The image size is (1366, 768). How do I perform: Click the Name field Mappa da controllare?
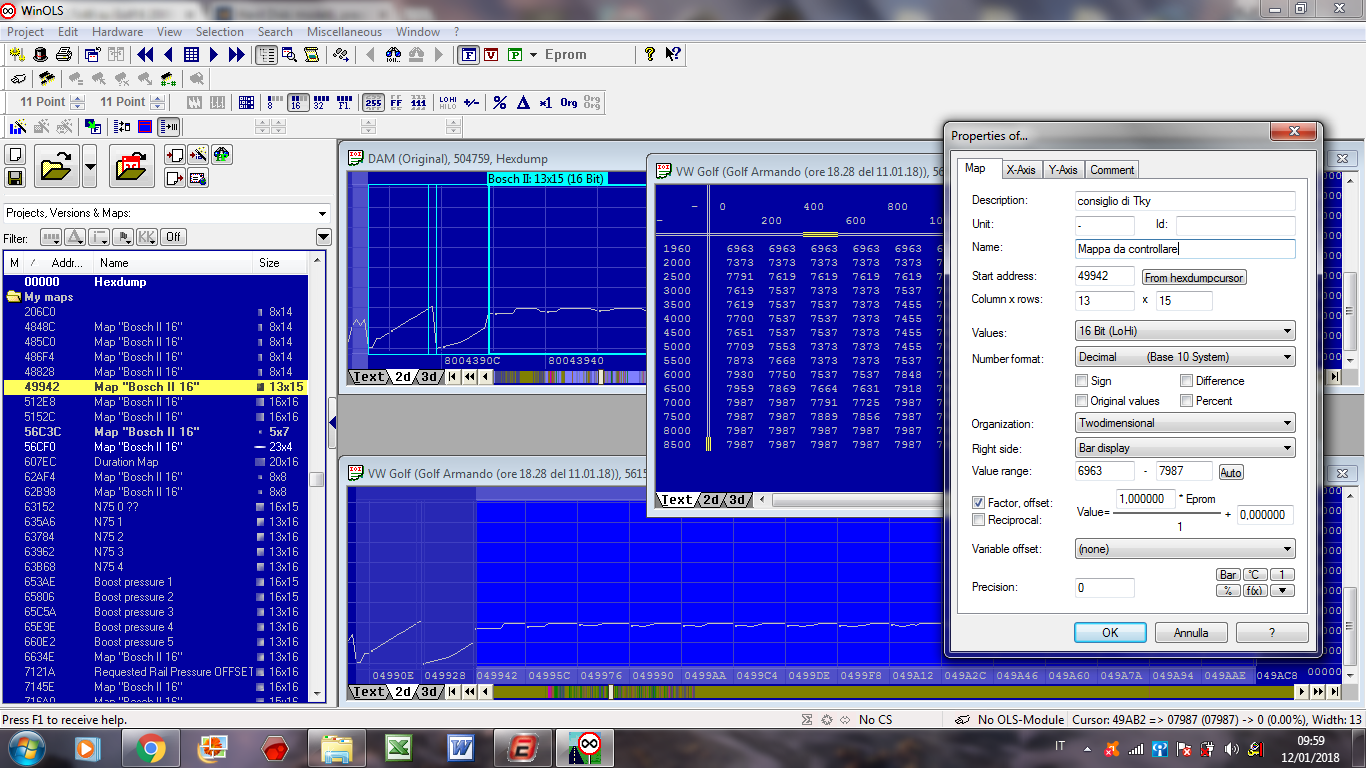1185,249
